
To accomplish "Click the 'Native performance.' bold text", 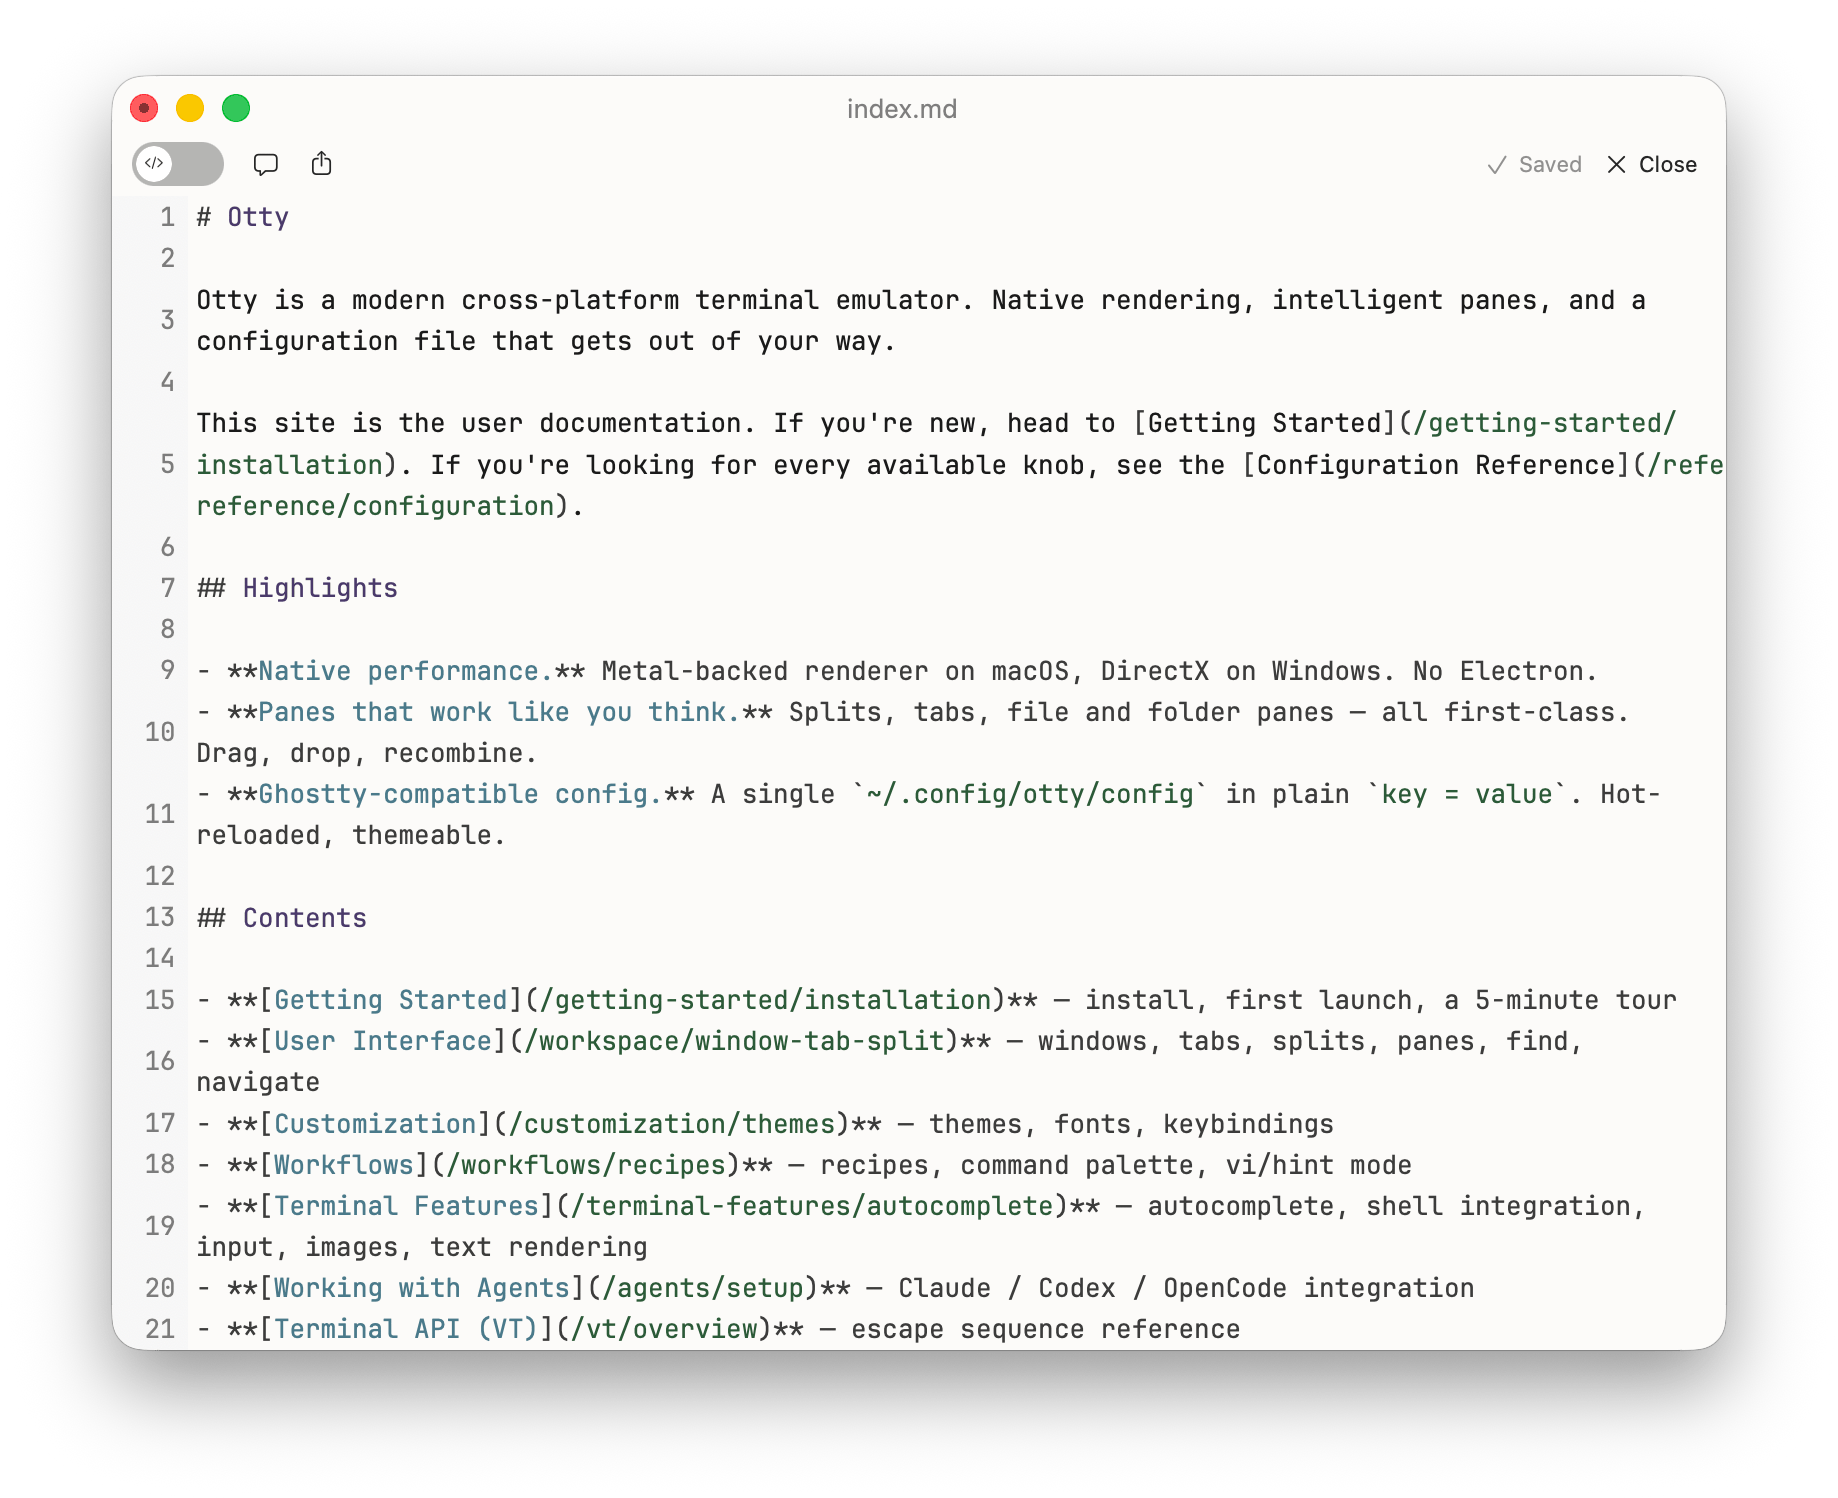I will pos(406,671).
